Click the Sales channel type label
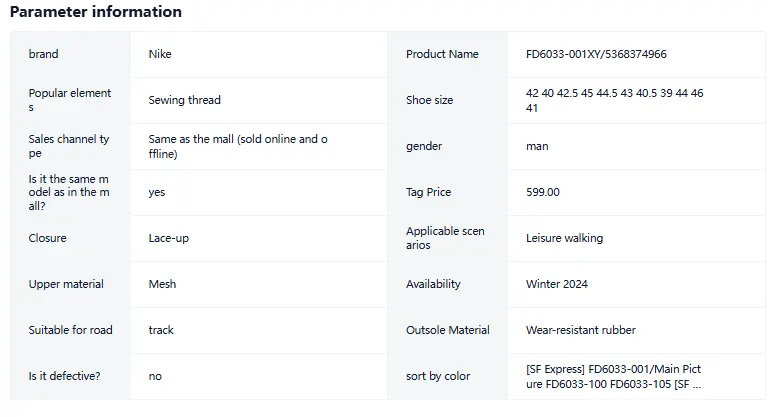 tap(69, 146)
